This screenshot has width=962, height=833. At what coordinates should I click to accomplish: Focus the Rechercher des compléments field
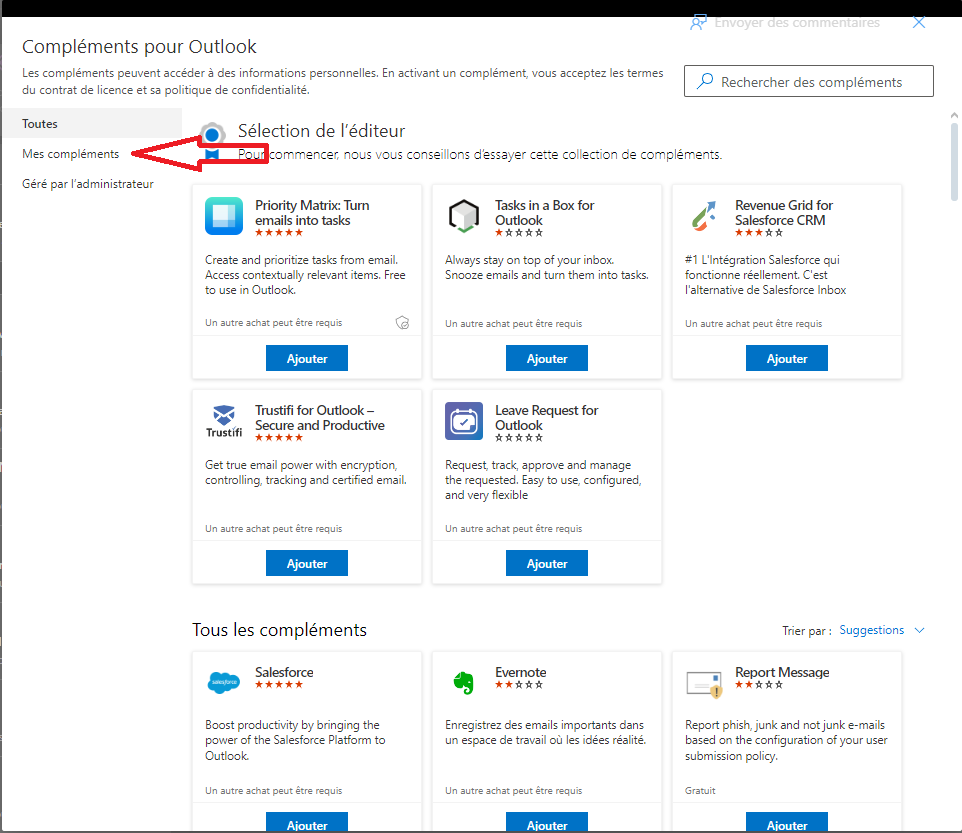coord(809,81)
